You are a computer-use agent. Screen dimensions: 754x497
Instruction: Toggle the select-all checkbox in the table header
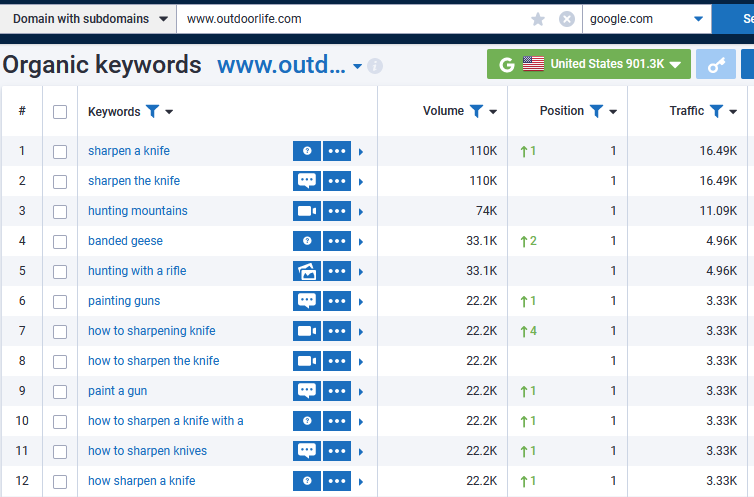60,112
